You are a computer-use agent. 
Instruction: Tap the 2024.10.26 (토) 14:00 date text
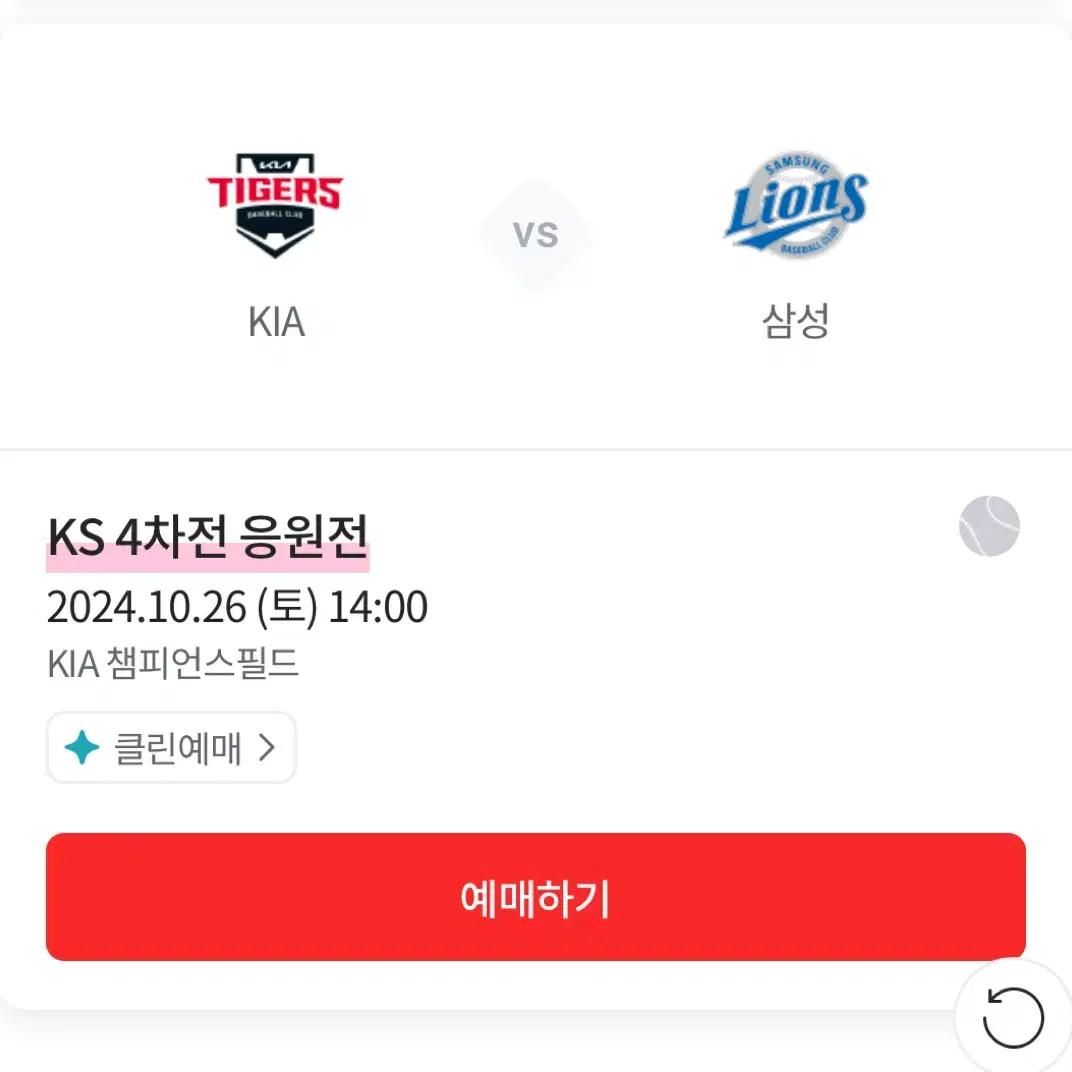(237, 607)
